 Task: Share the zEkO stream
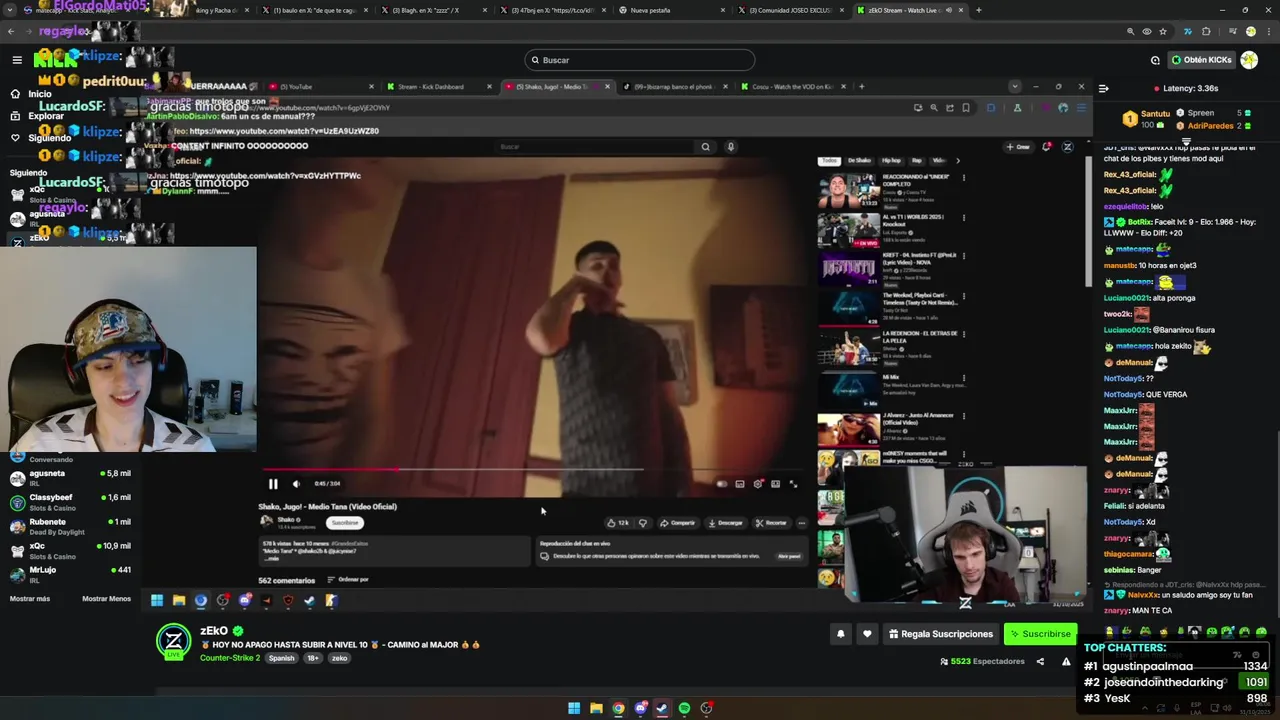click(x=1040, y=661)
